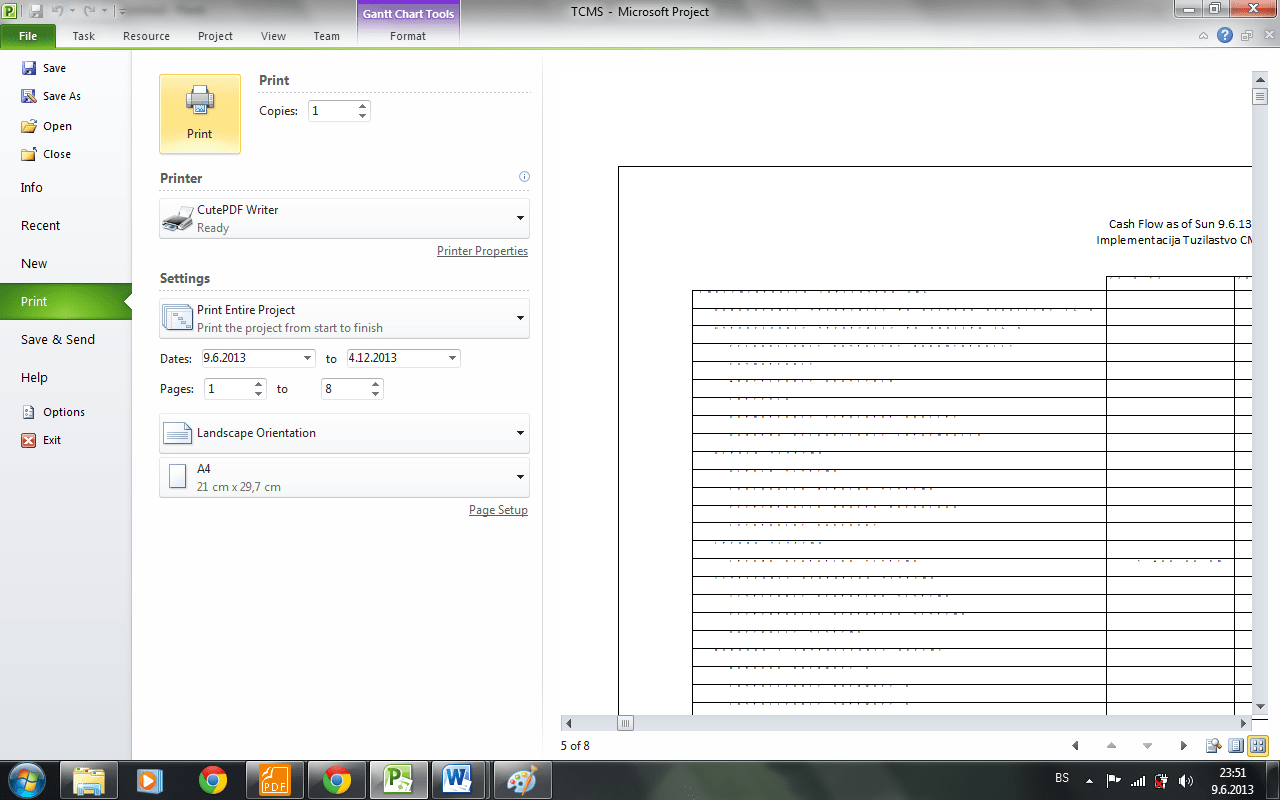1280x800 pixels.
Task: Increase the ending page number stepper
Action: [x=376, y=384]
